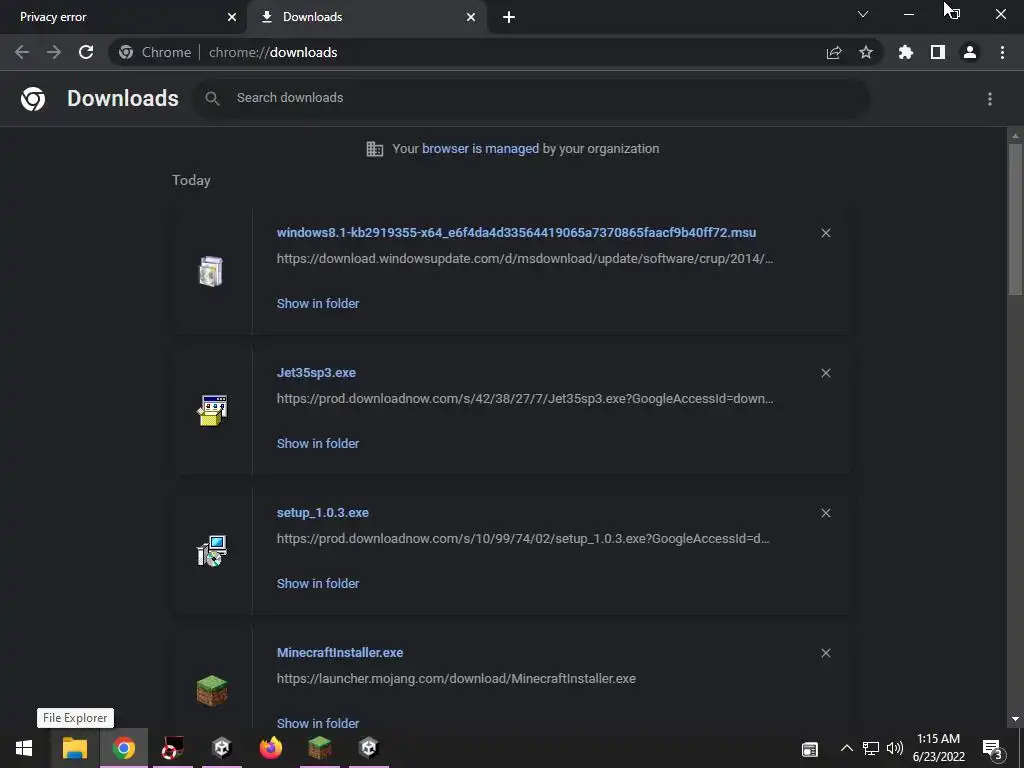Bookmark this tab with star icon

click(x=866, y=52)
